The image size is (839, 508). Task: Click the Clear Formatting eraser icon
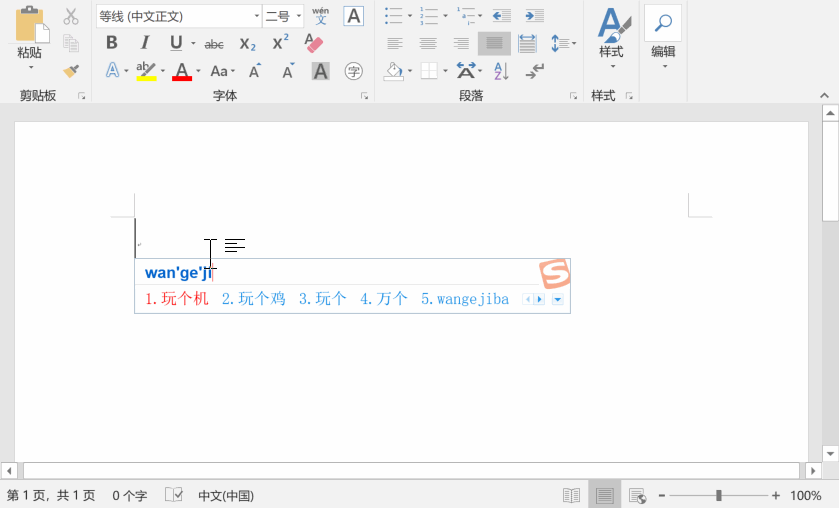click(314, 44)
